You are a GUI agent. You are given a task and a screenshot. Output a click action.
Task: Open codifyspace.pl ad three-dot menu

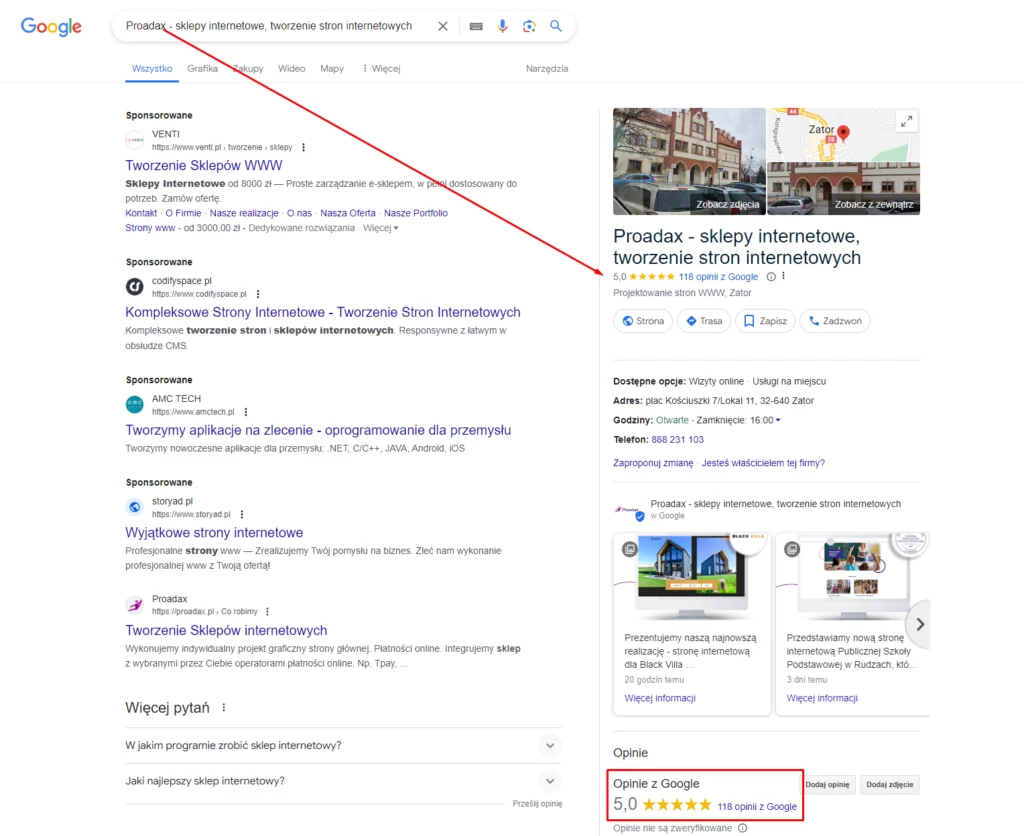coord(258,294)
